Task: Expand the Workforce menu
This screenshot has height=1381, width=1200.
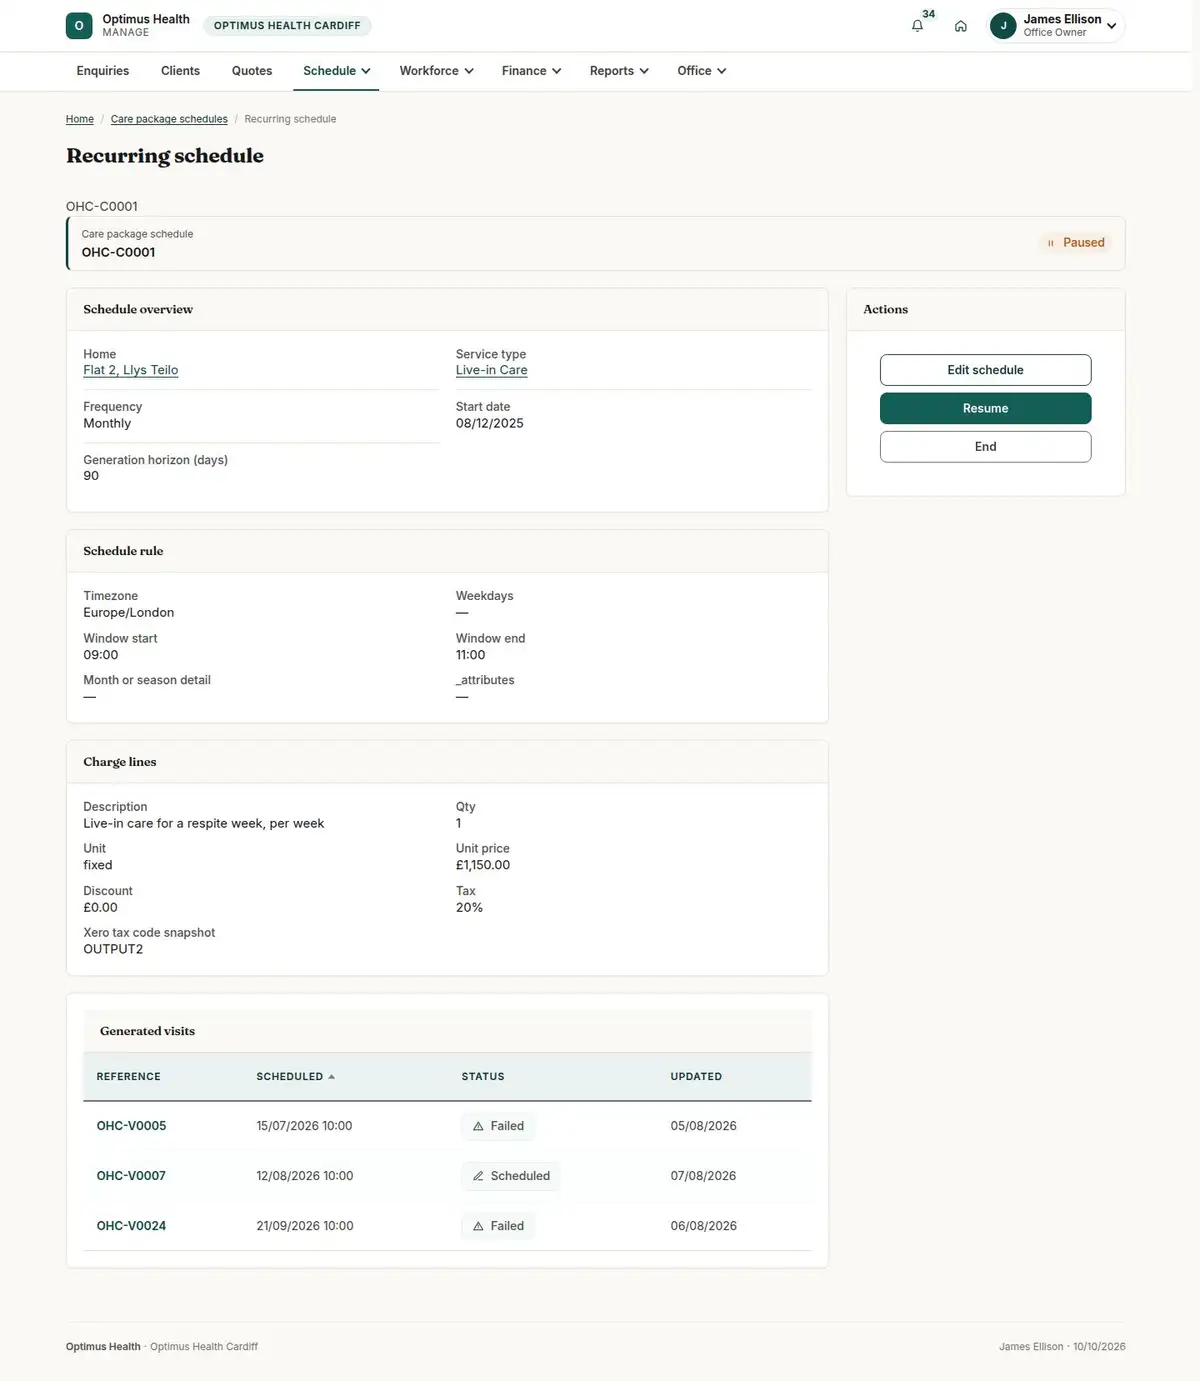Action: 436,71
